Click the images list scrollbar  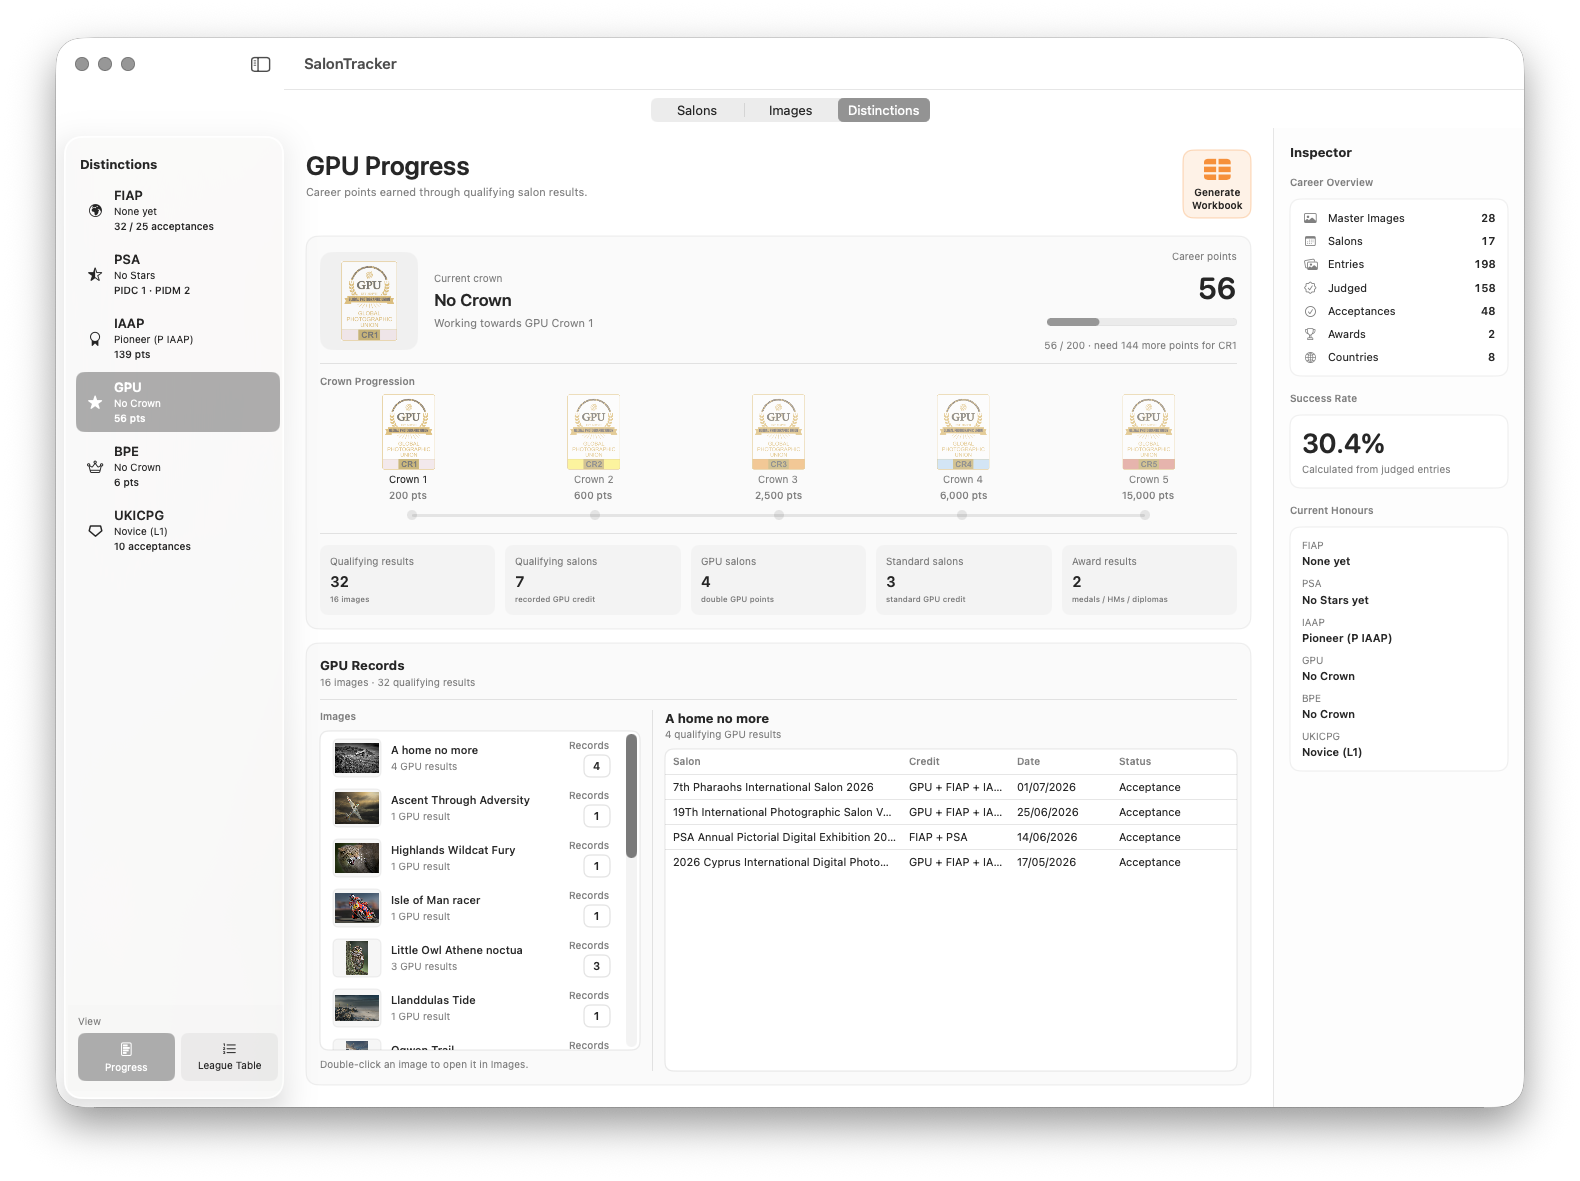click(631, 796)
